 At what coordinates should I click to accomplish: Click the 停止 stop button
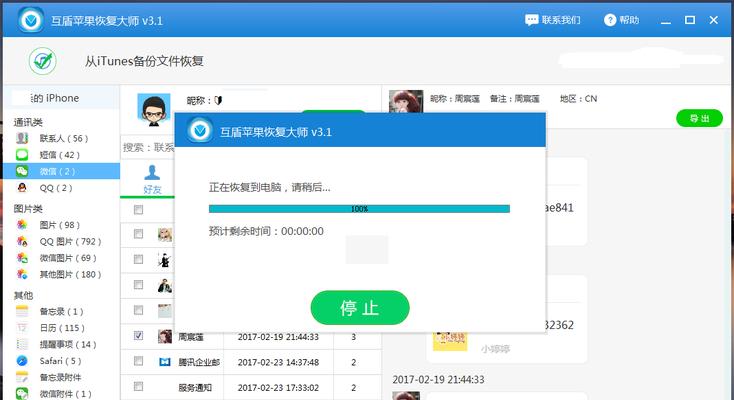point(360,308)
